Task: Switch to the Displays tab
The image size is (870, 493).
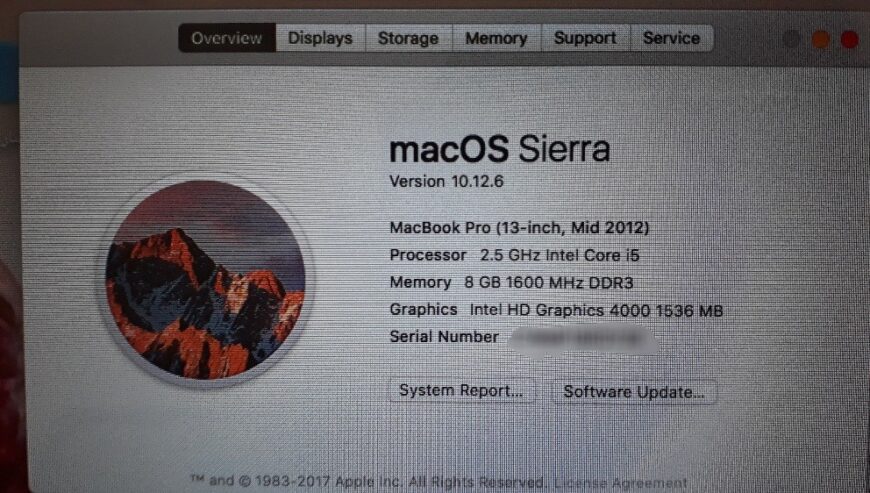Action: click(320, 38)
